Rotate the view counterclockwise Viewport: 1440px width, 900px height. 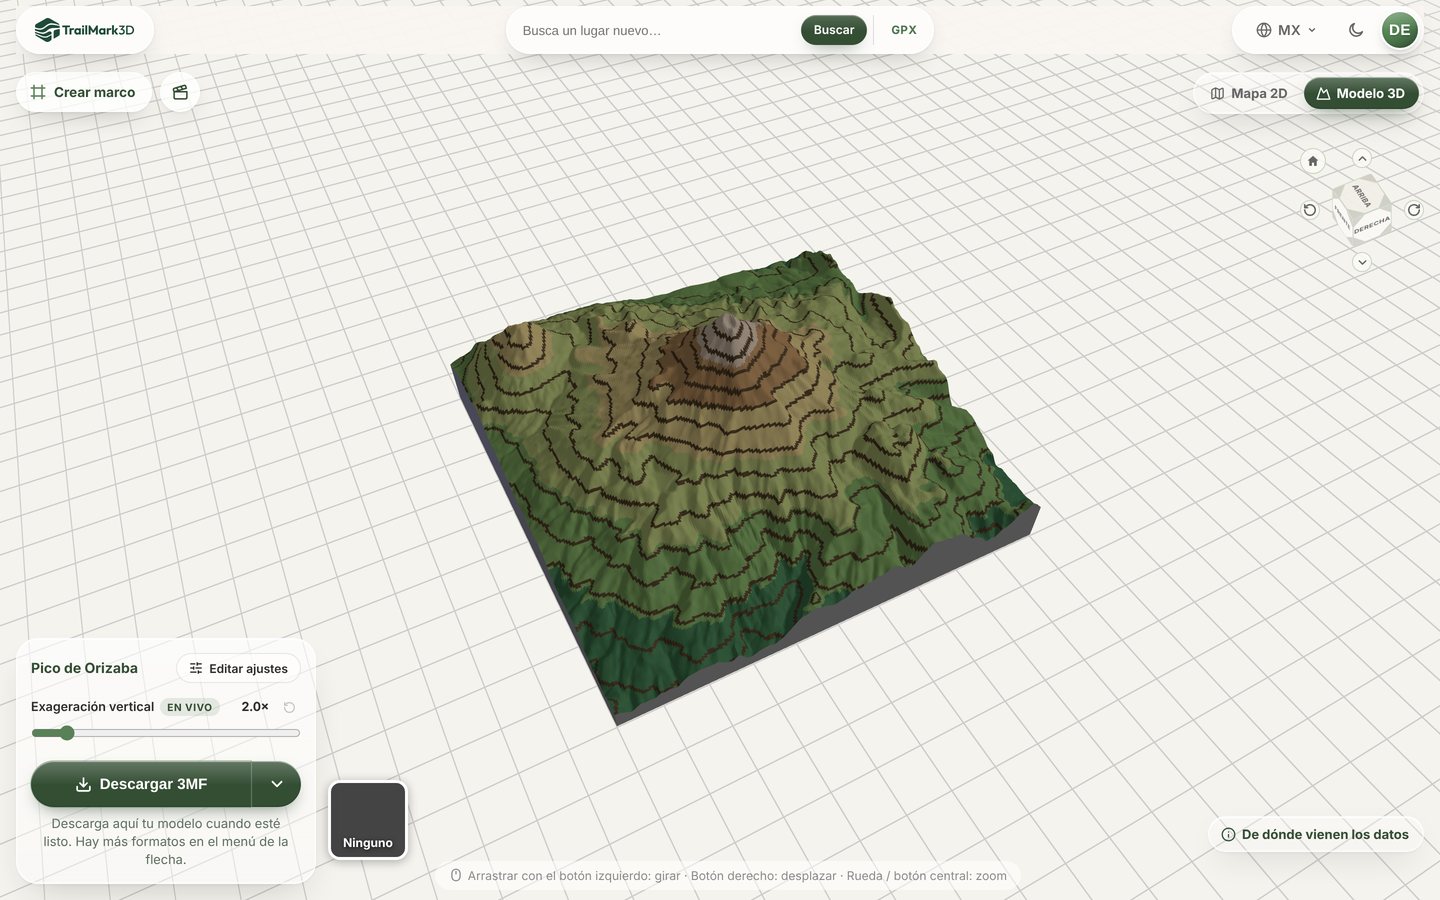pos(1310,210)
